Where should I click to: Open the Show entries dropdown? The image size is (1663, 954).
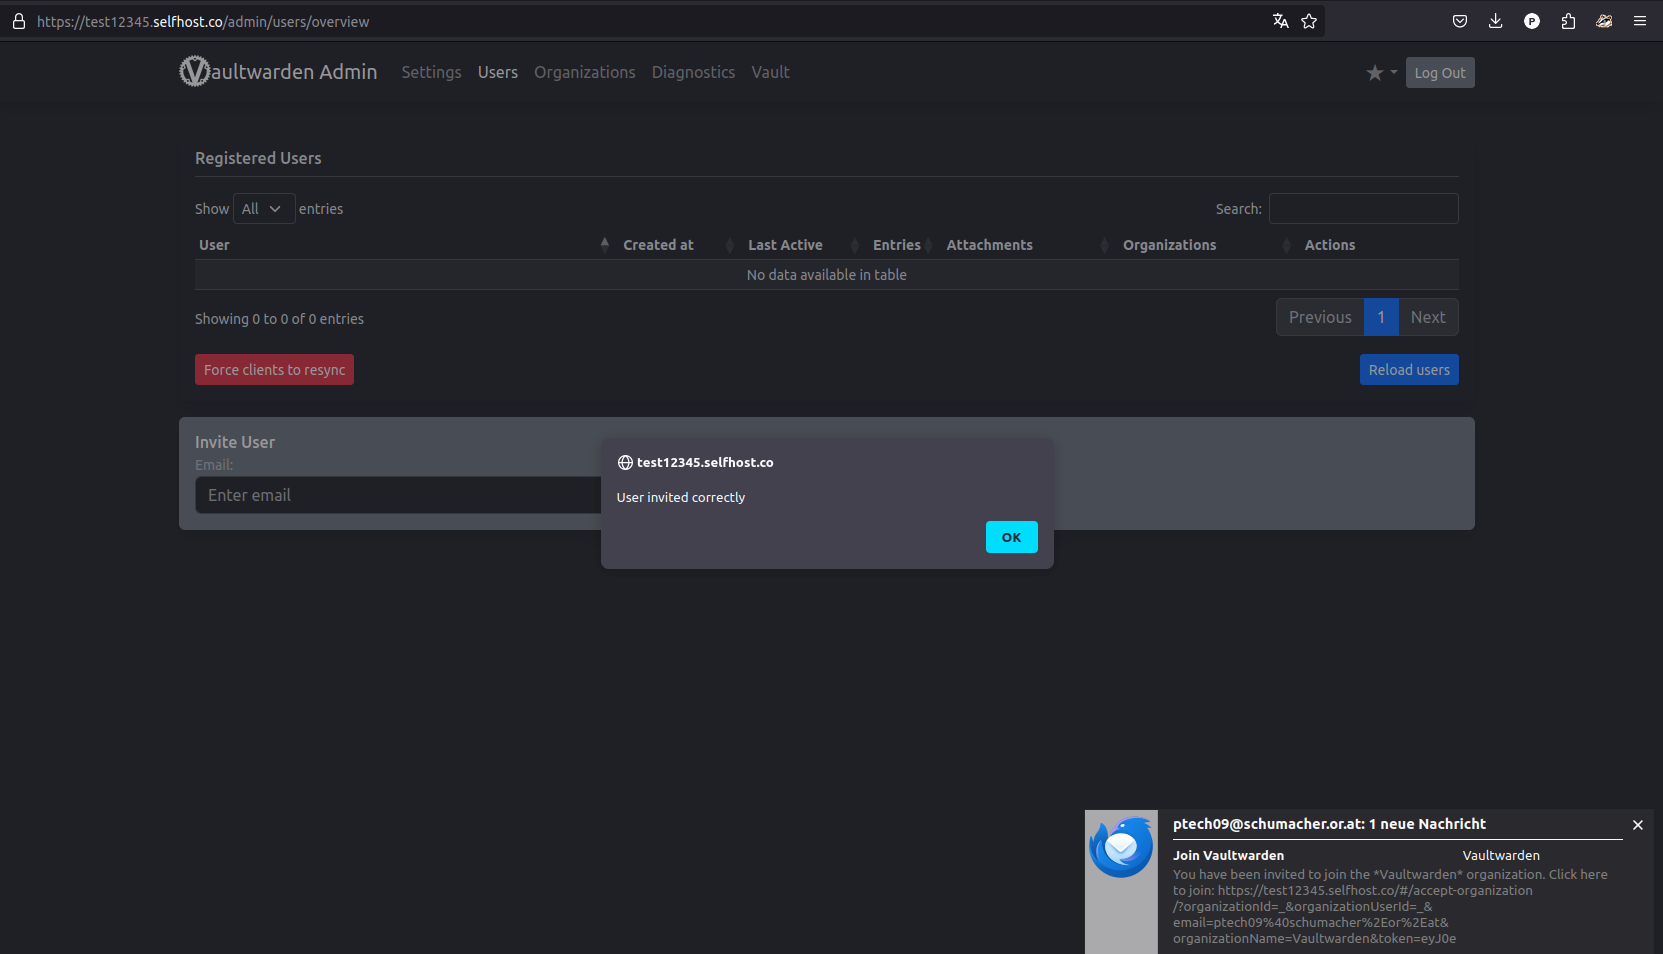point(263,209)
